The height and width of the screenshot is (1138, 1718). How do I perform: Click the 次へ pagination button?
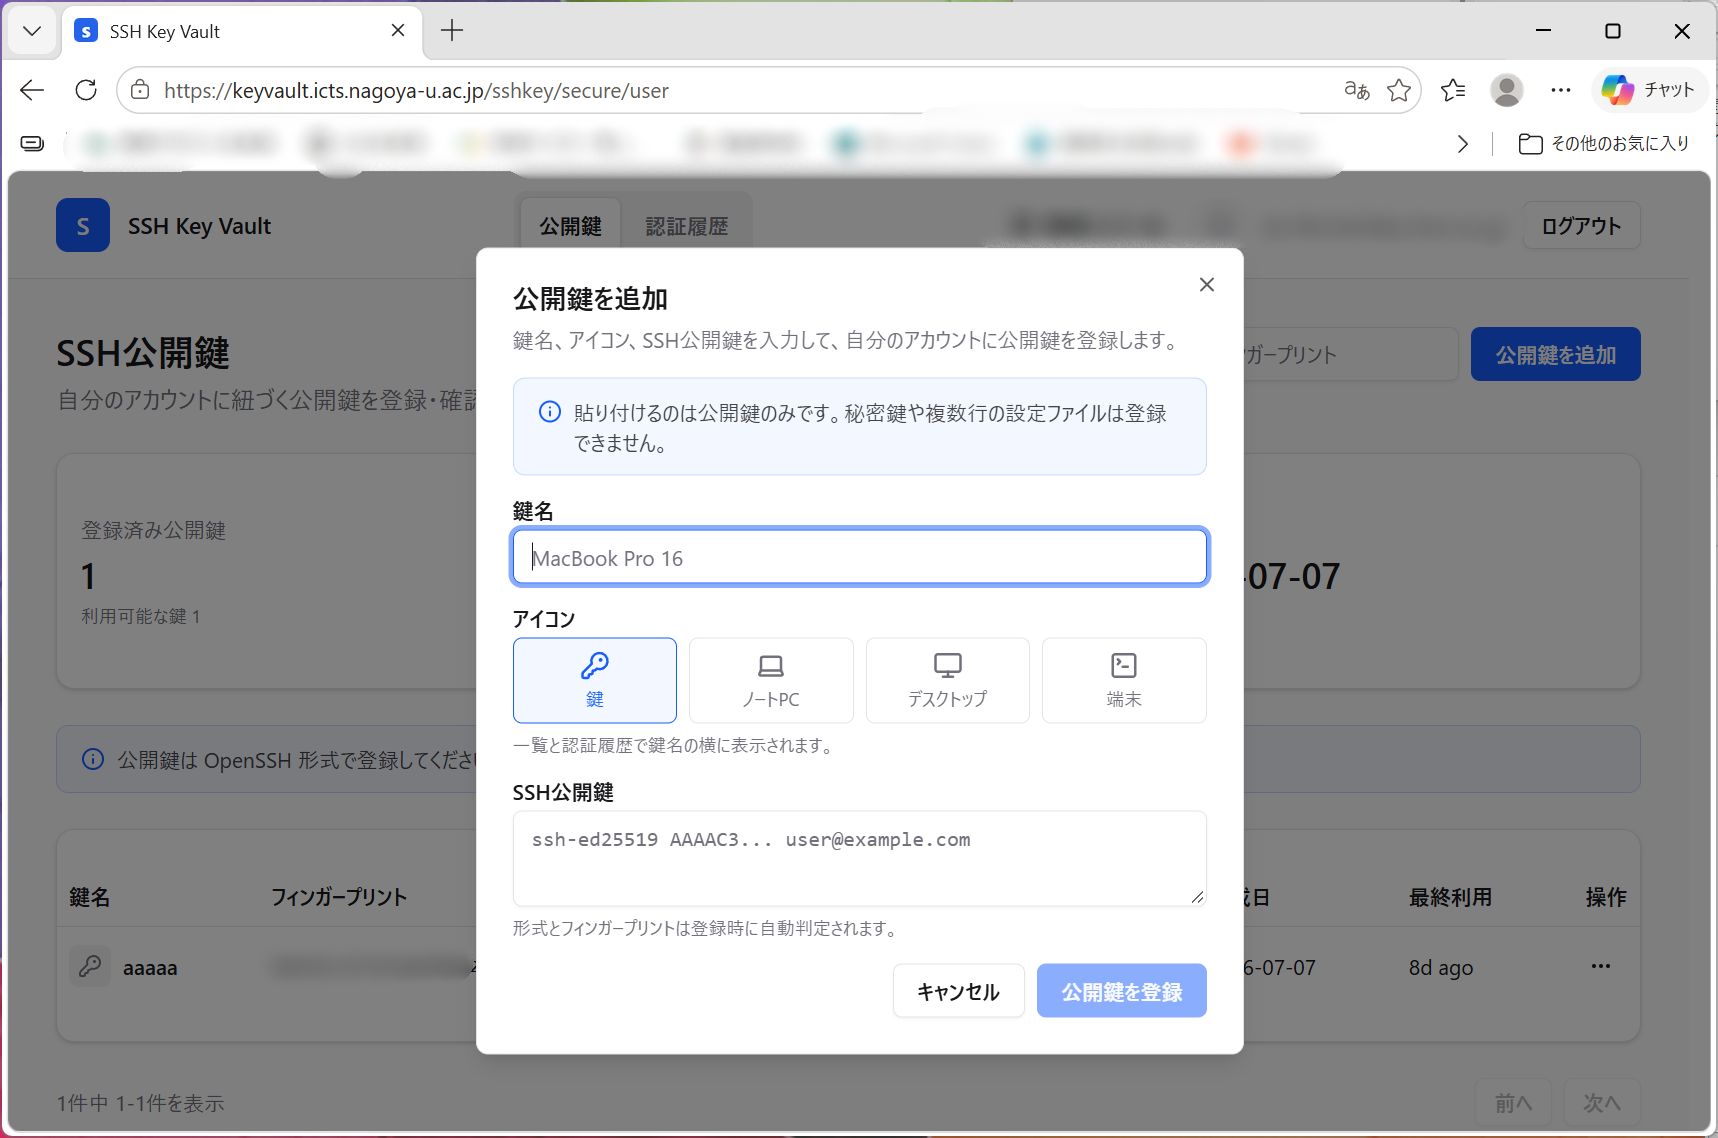pyautogui.click(x=1602, y=1103)
